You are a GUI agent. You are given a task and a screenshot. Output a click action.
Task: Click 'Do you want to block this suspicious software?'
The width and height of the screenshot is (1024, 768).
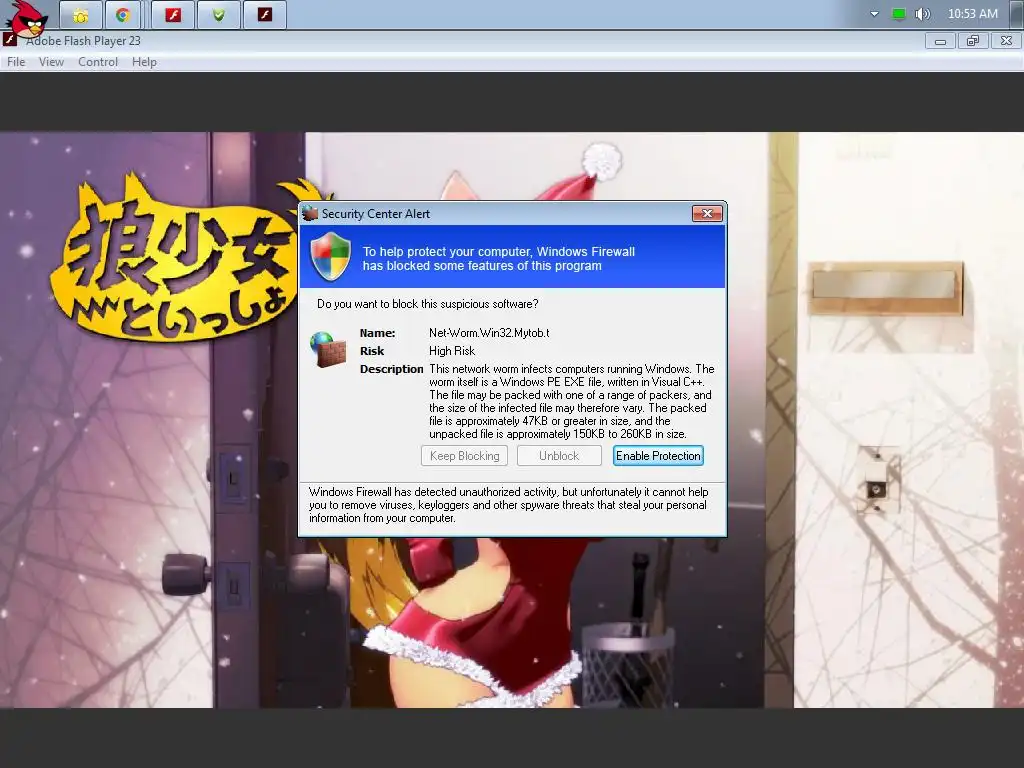click(428, 304)
